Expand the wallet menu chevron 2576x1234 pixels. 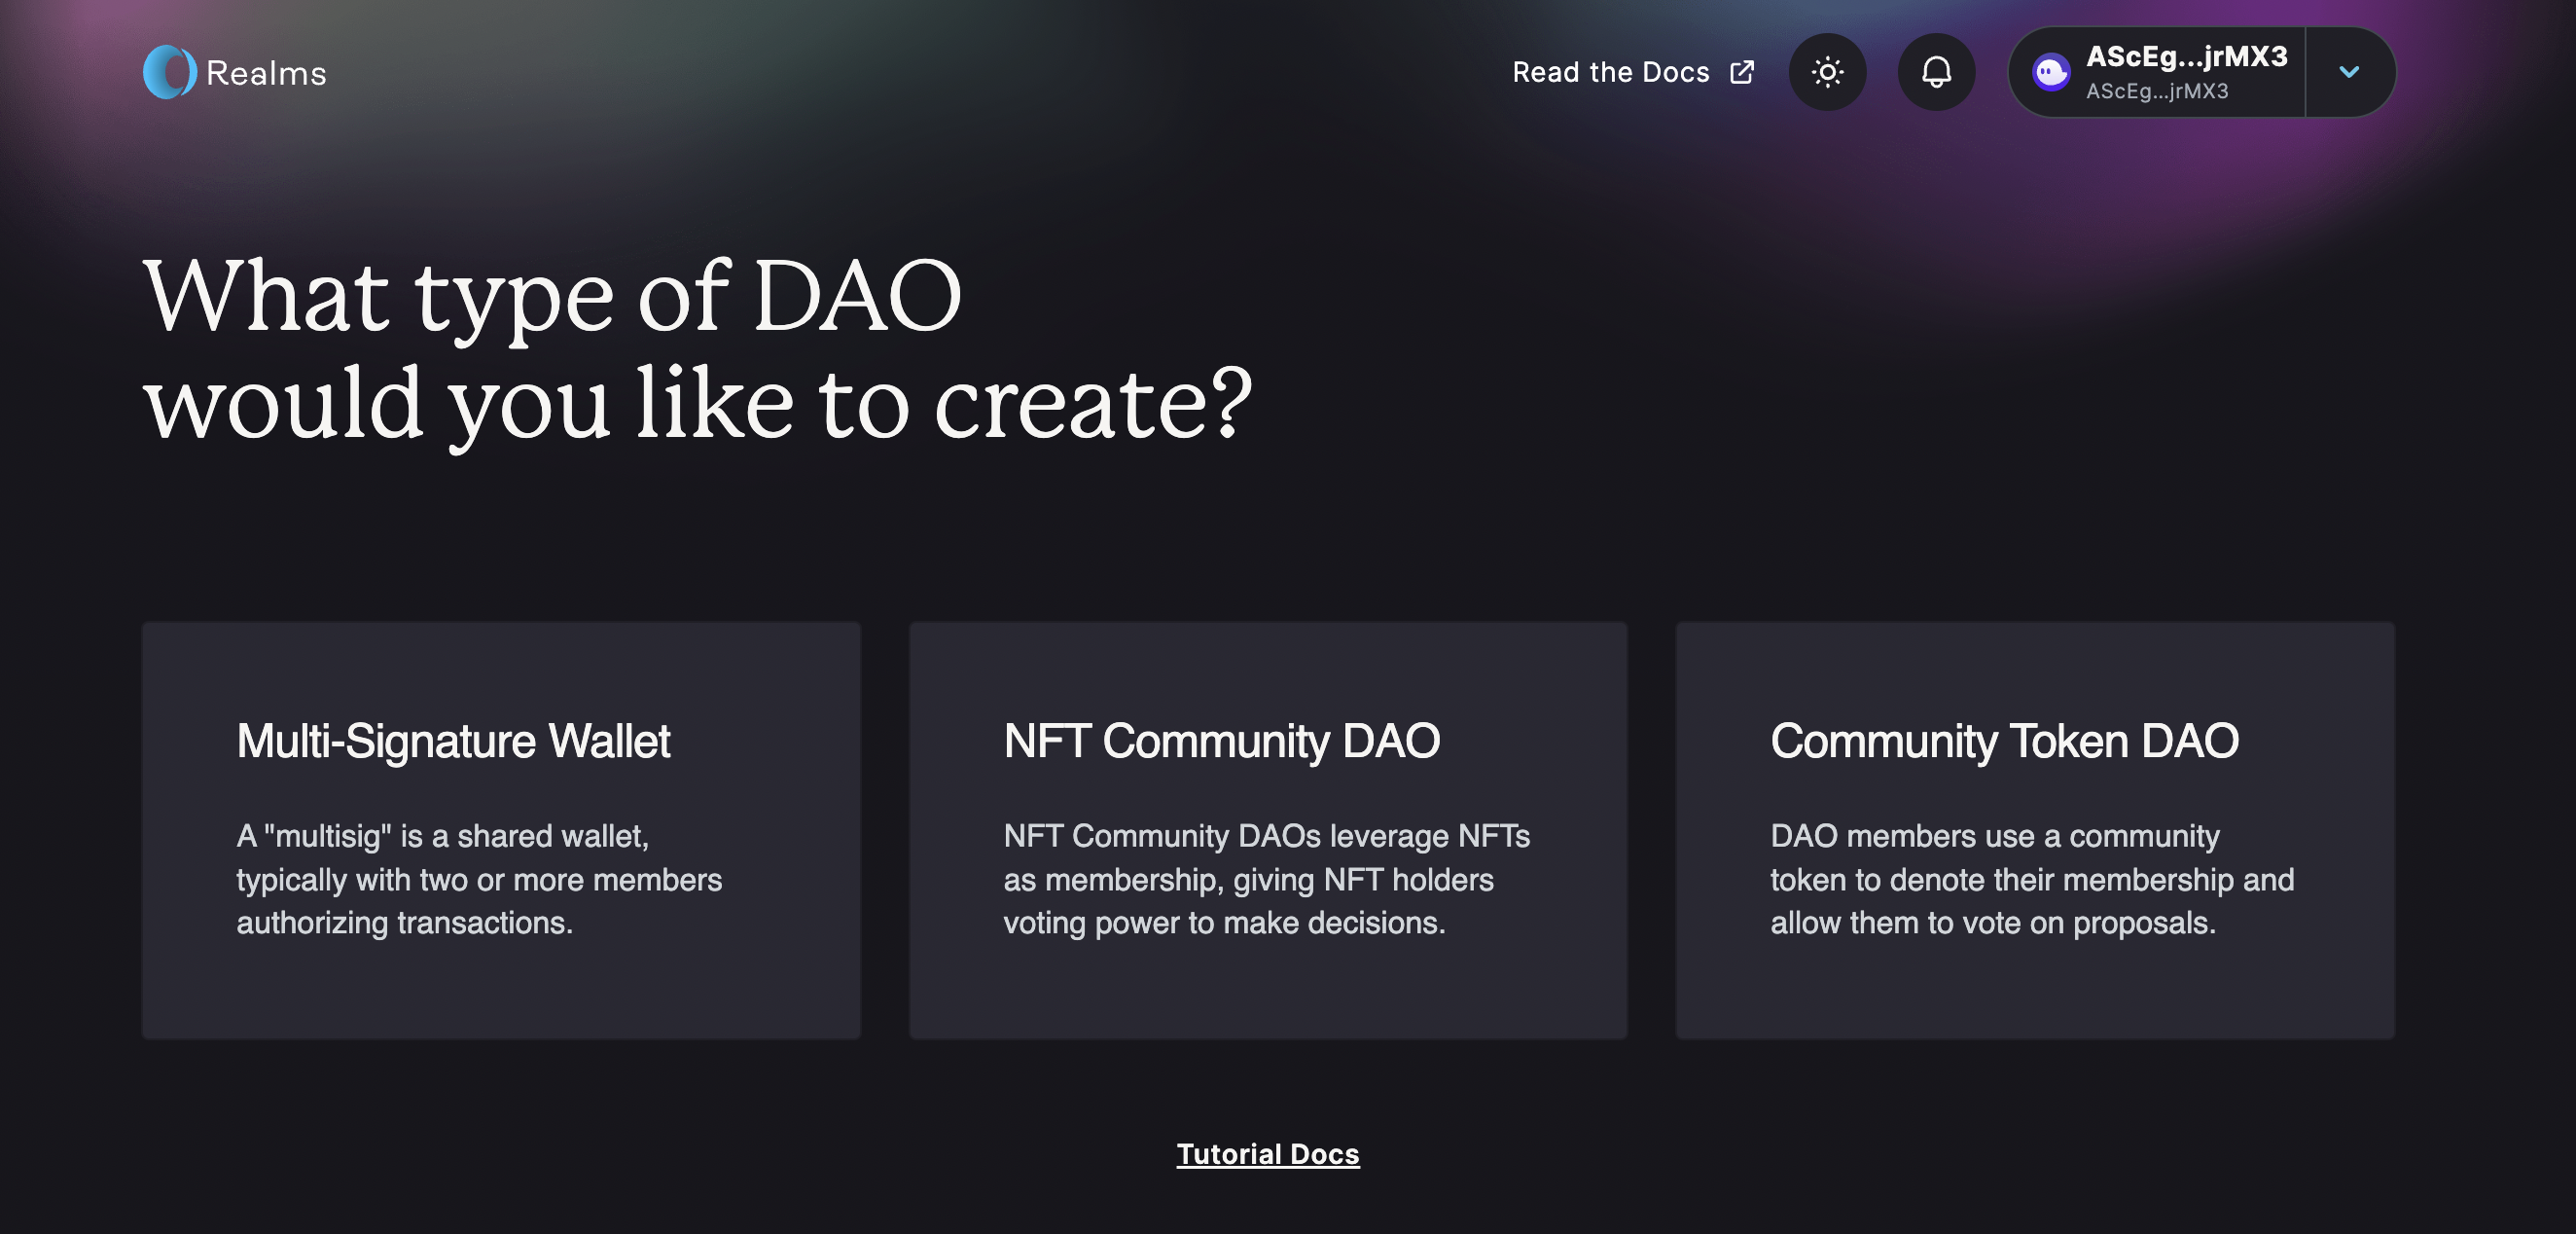[2349, 72]
